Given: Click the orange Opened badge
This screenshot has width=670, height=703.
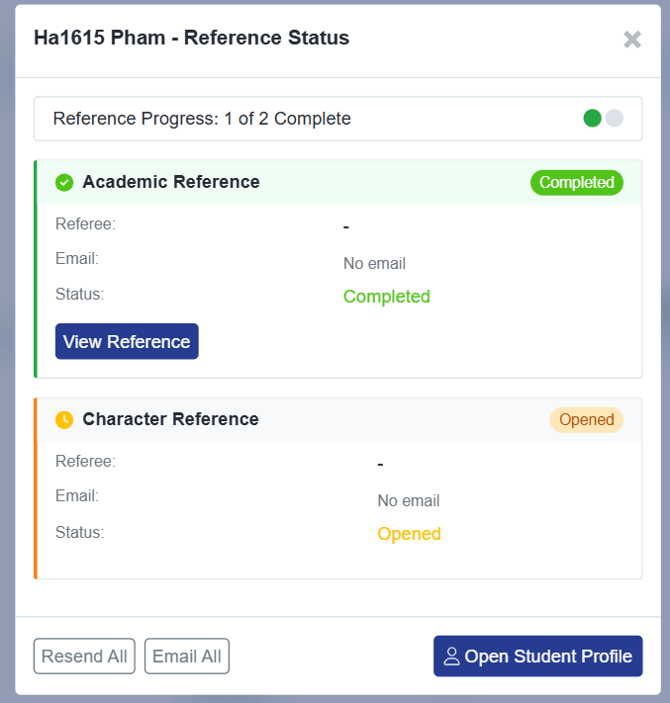Looking at the screenshot, I should pyautogui.click(x=587, y=420).
